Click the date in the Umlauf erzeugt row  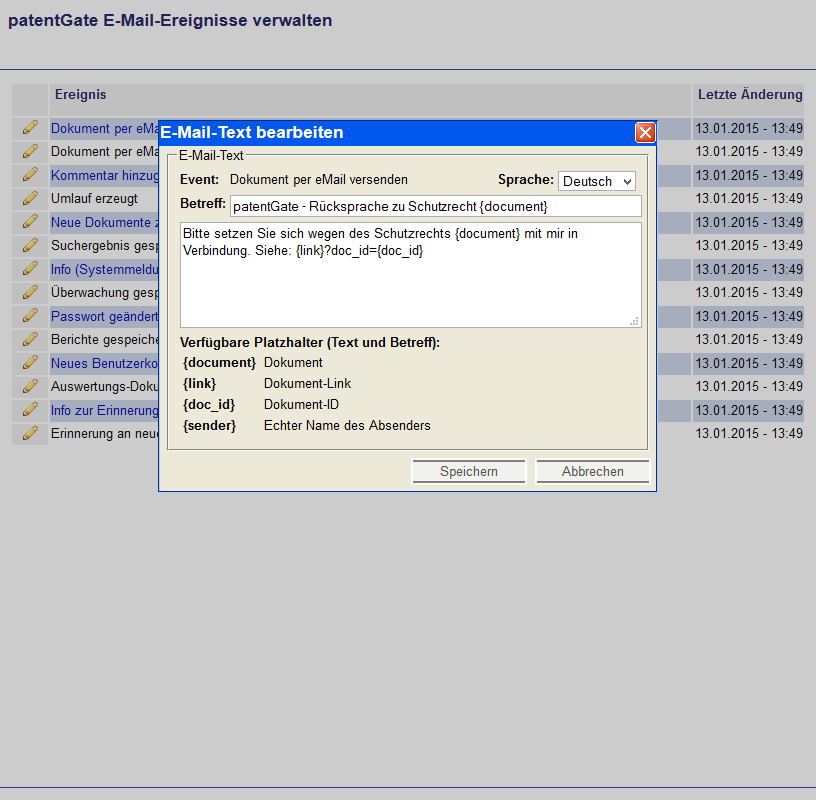tap(749, 198)
